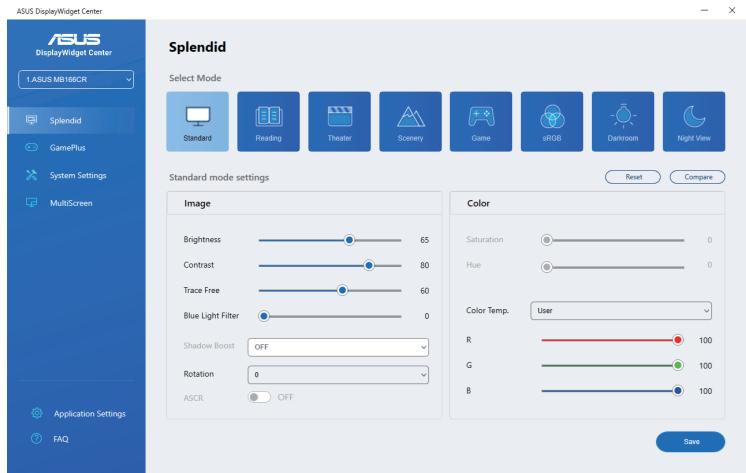746x473 pixels.
Task: Click the Saturation slider handle
Action: pos(547,240)
